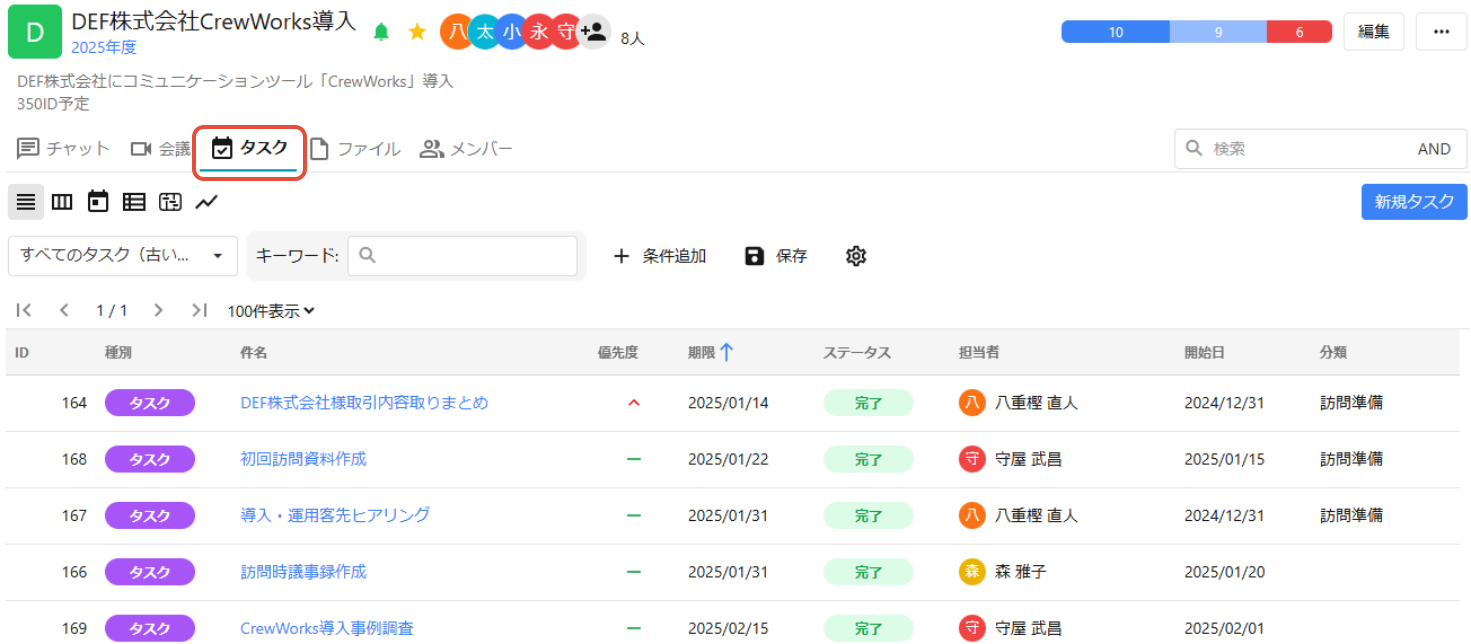Switch to the メンバー tab
This screenshot has width=1471, height=644.
pyautogui.click(x=466, y=149)
